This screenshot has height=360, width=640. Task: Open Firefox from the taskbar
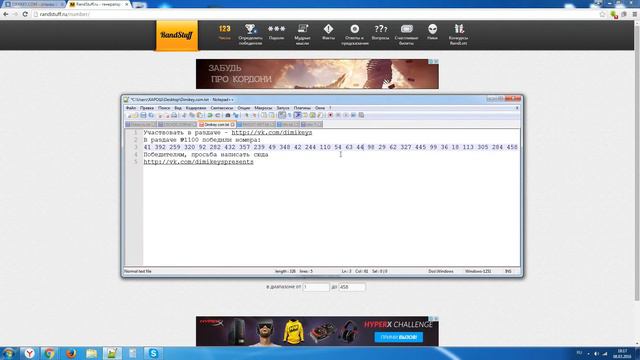point(71,353)
